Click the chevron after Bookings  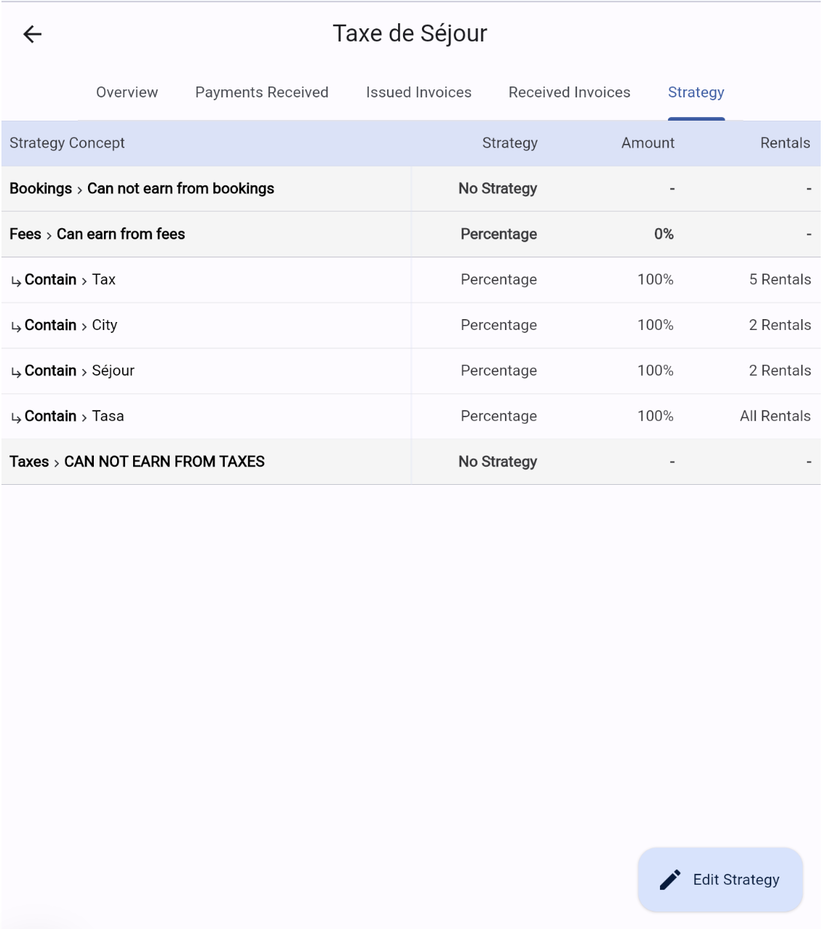click(78, 188)
